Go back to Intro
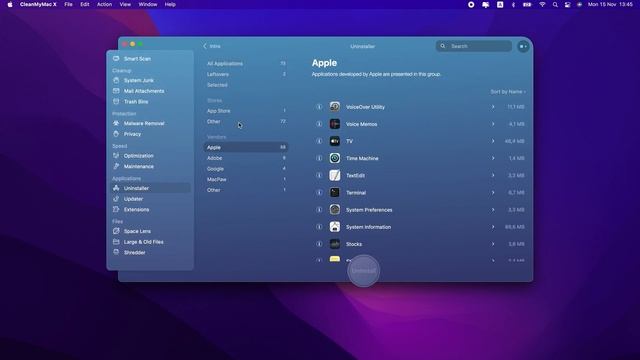The width and height of the screenshot is (640, 360). [212, 47]
